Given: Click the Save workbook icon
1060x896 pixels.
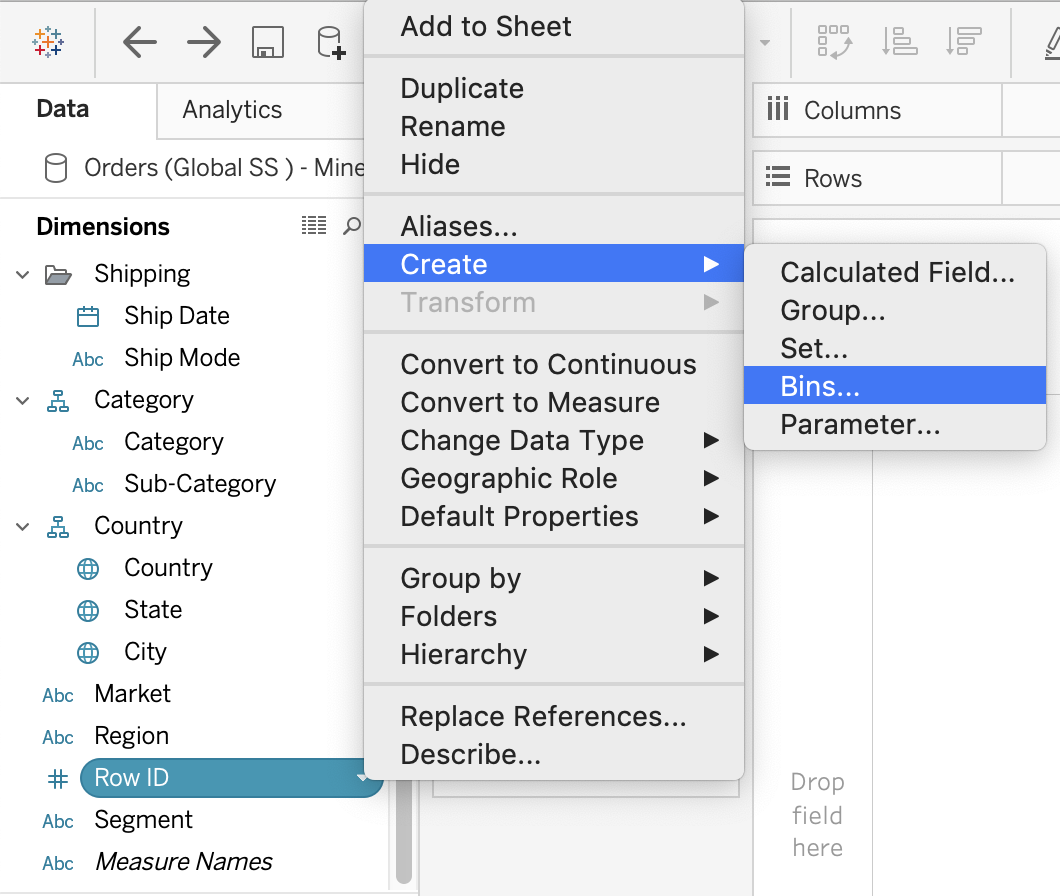Looking at the screenshot, I should (x=267, y=42).
